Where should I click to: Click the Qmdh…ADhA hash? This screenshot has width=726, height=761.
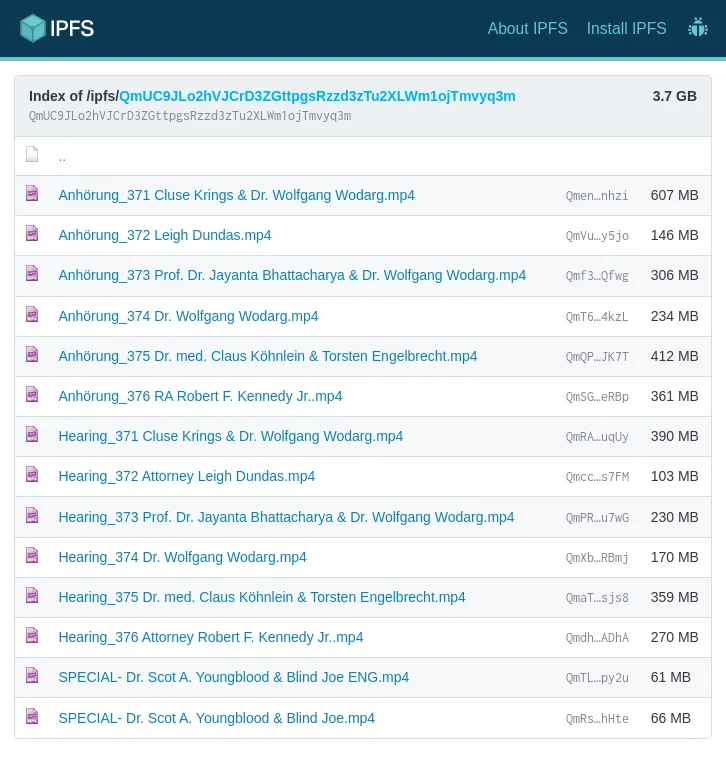[x=597, y=638]
